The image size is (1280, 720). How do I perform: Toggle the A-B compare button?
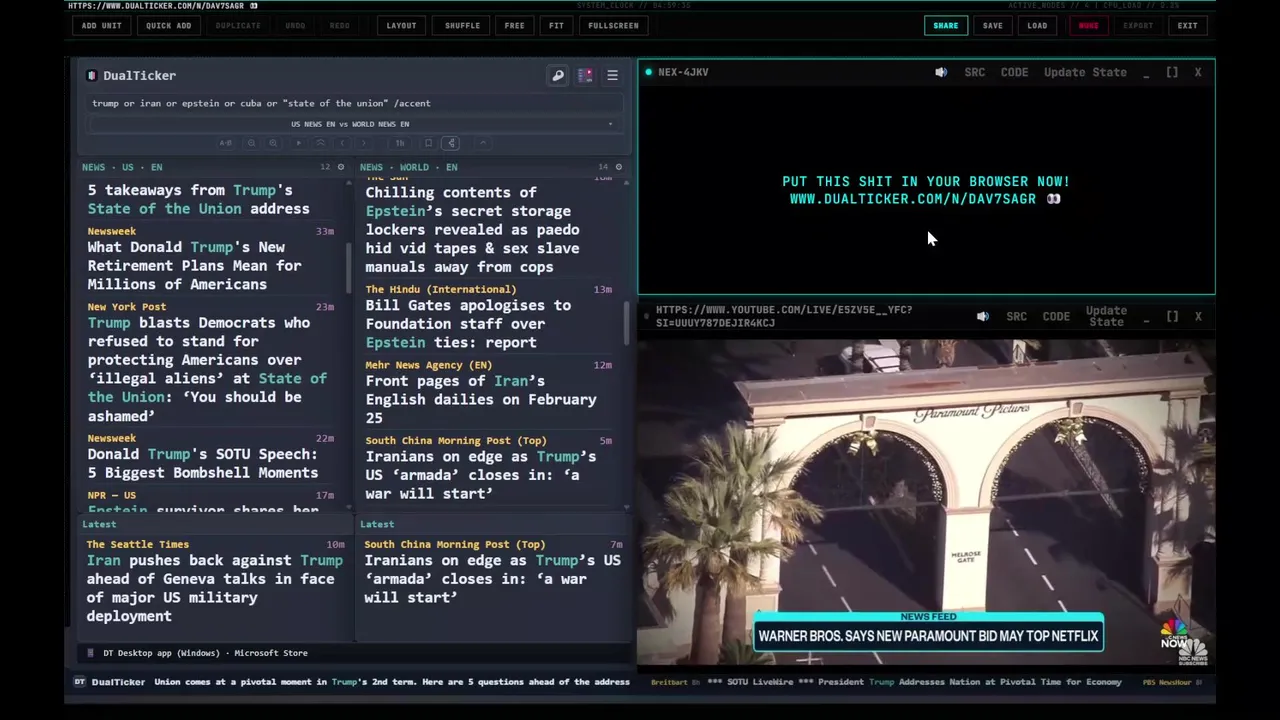click(226, 143)
